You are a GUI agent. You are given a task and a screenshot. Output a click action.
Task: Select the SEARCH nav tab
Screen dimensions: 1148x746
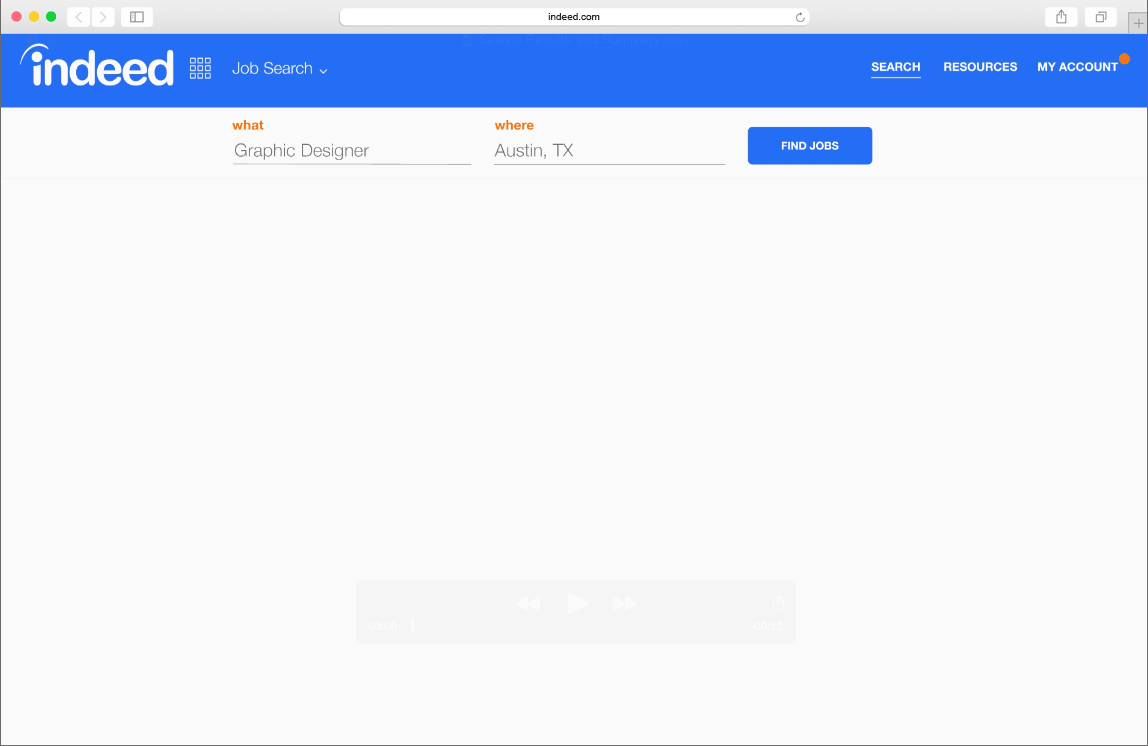coord(895,67)
